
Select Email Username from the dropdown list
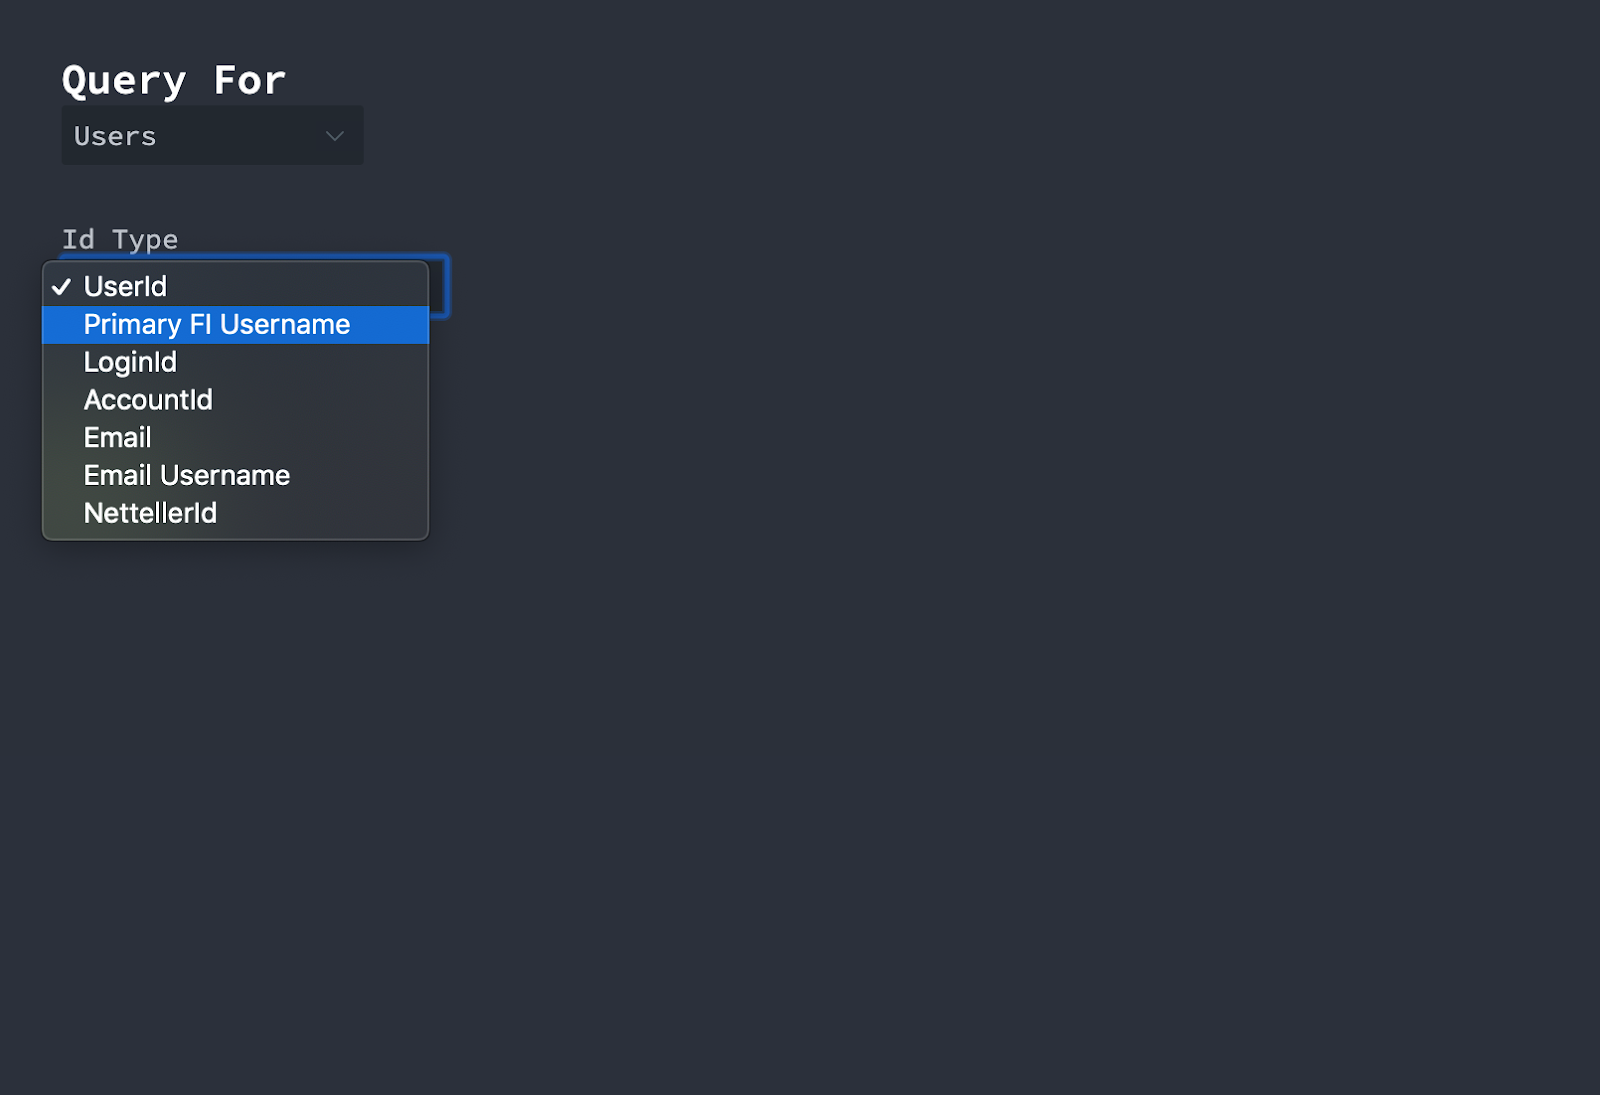(187, 476)
